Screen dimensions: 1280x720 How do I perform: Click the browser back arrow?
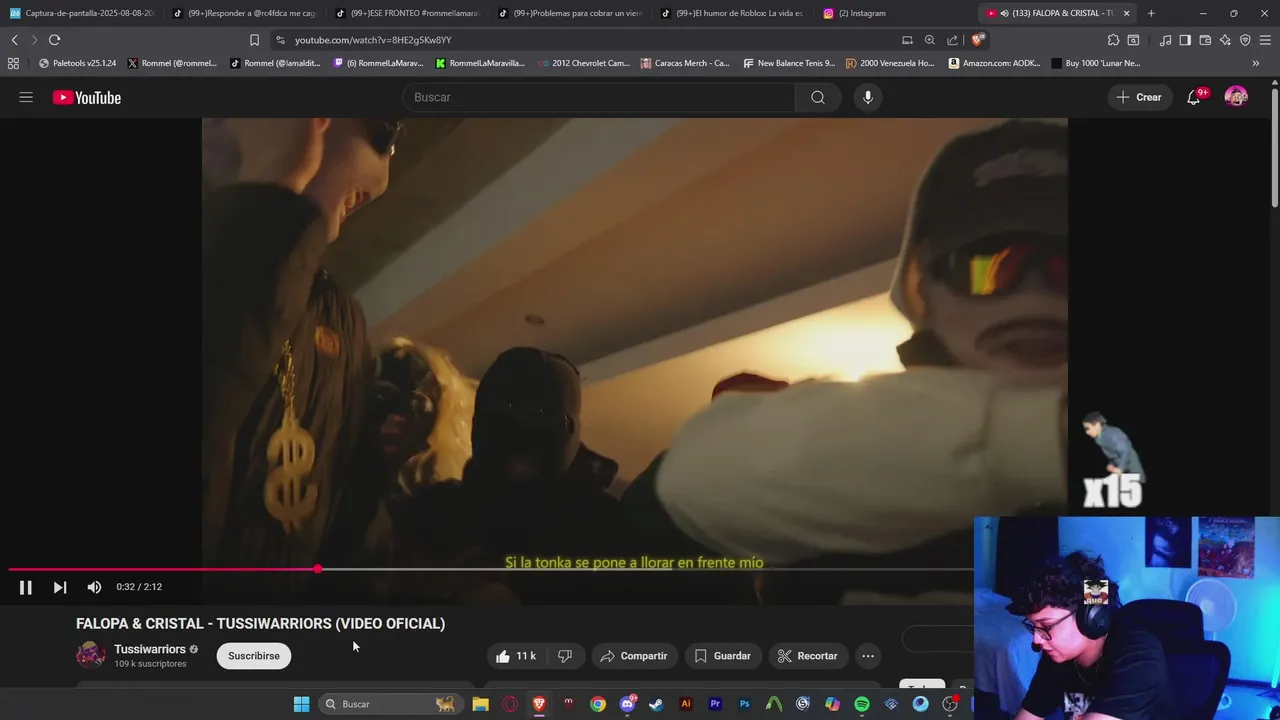[x=14, y=40]
